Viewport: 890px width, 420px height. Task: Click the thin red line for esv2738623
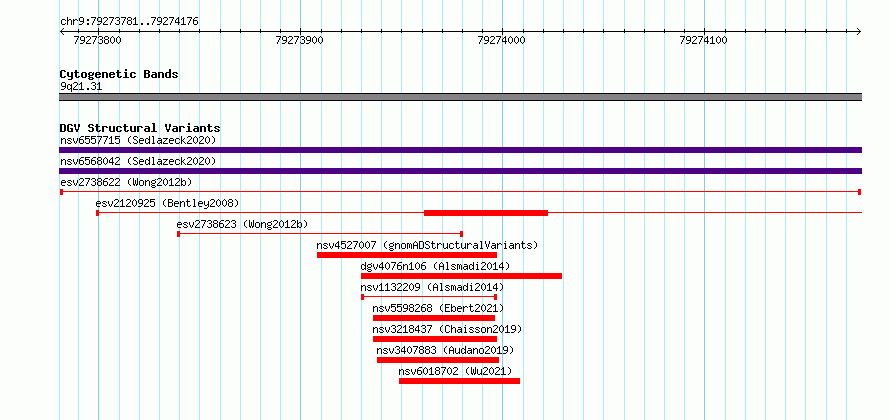[320, 234]
